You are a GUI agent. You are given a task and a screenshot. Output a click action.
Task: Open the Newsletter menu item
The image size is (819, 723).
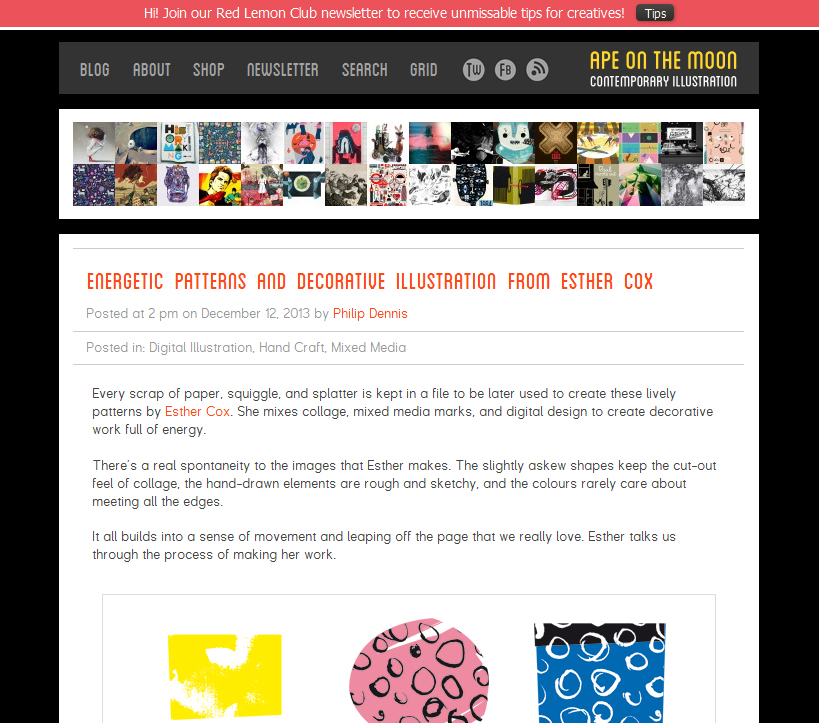tap(283, 70)
